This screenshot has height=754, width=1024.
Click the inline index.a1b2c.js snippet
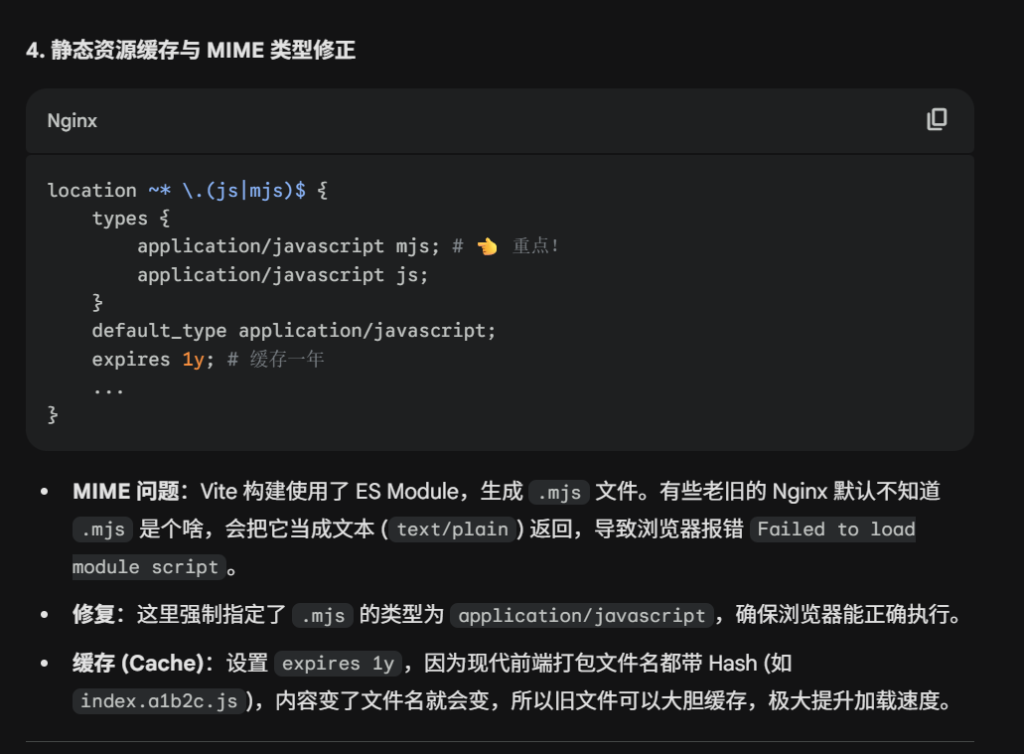pos(159,701)
